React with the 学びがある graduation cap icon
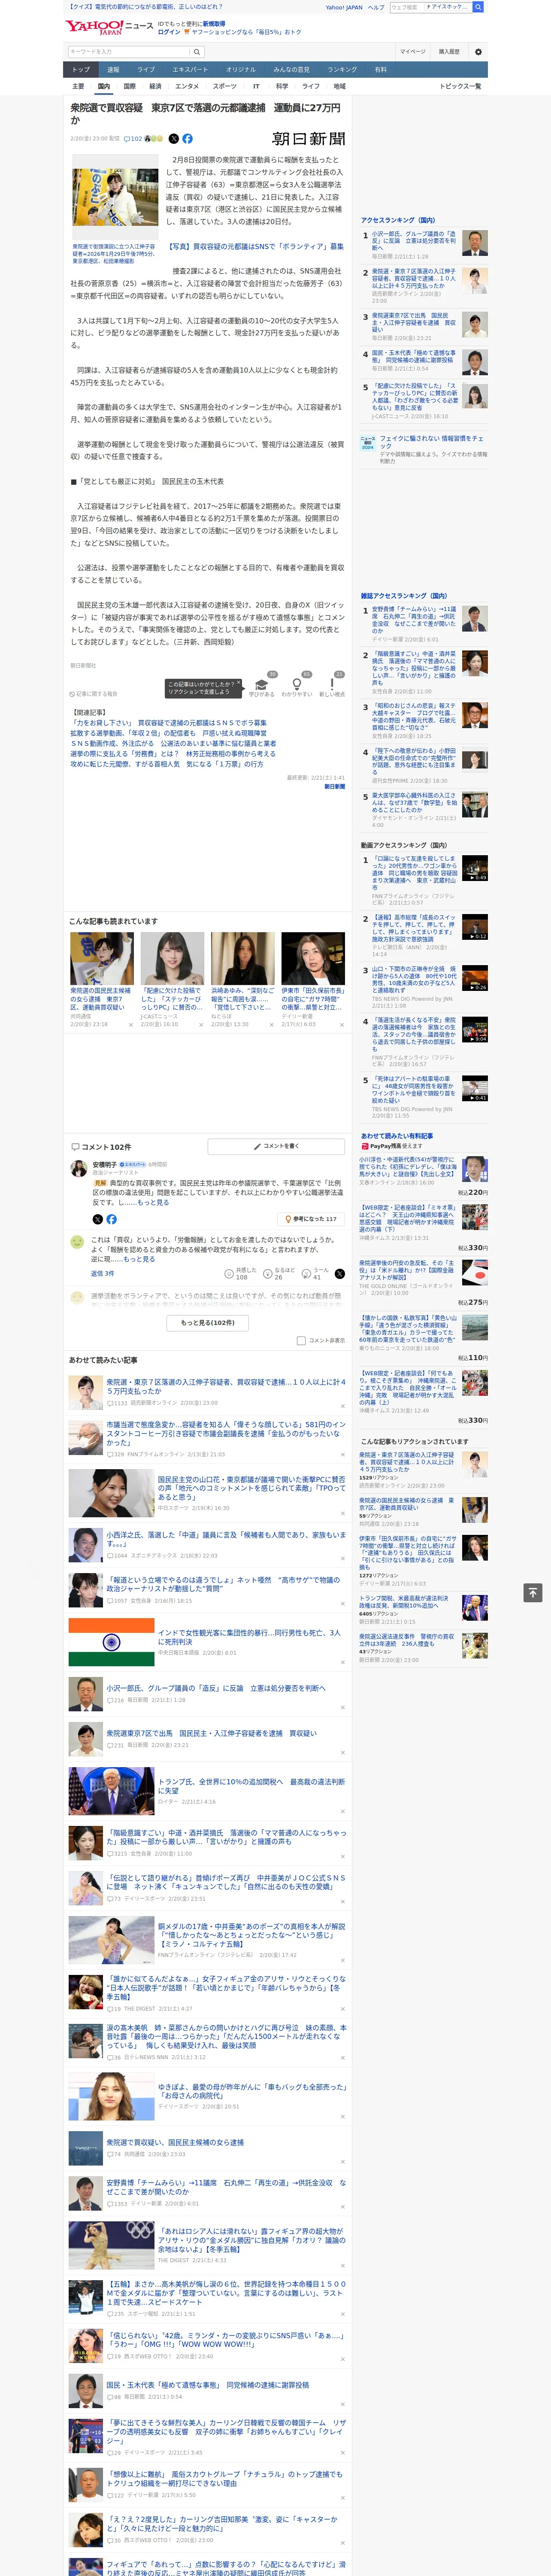 pos(262,685)
